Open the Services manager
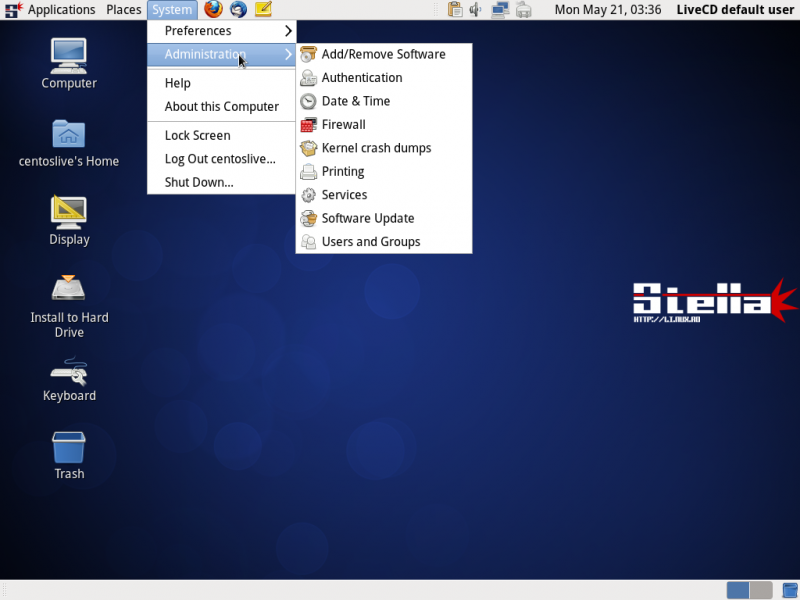Screen dimensions: 800x600 coord(384,195)
